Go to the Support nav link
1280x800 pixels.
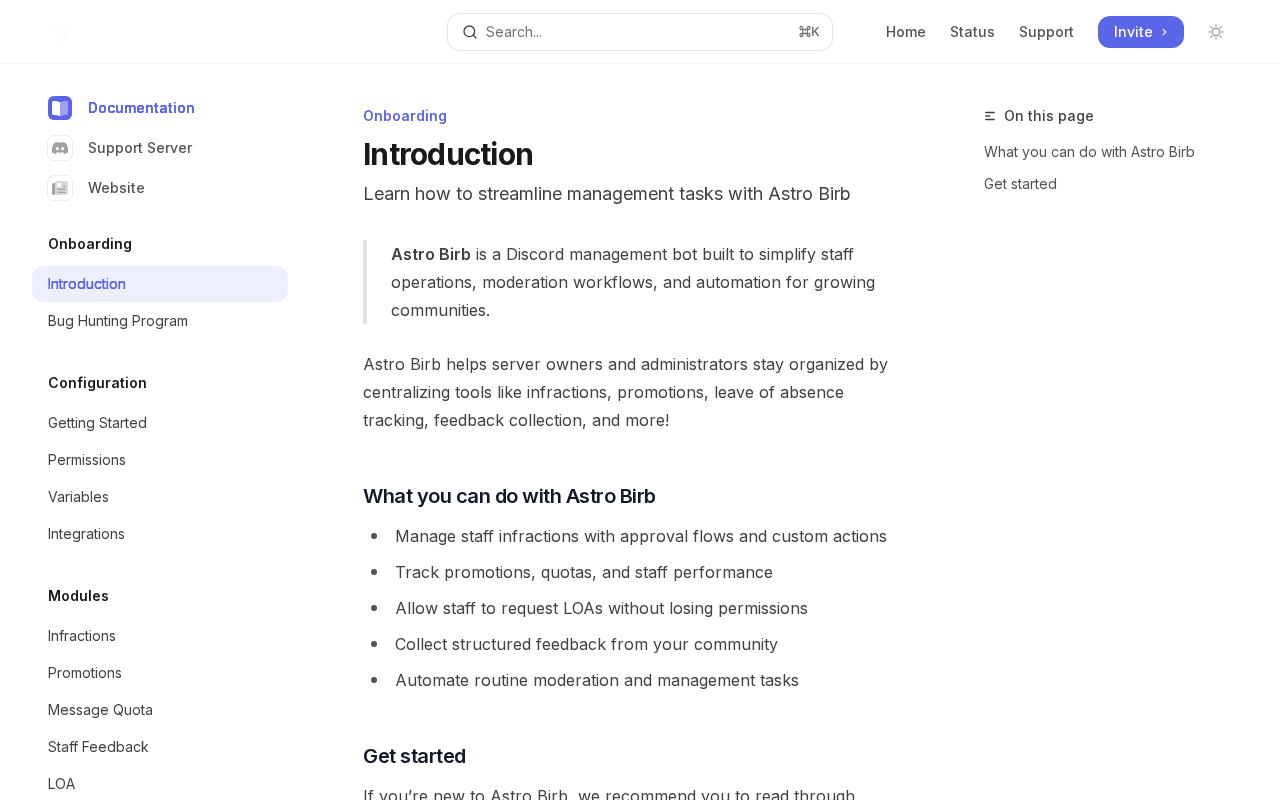1046,32
